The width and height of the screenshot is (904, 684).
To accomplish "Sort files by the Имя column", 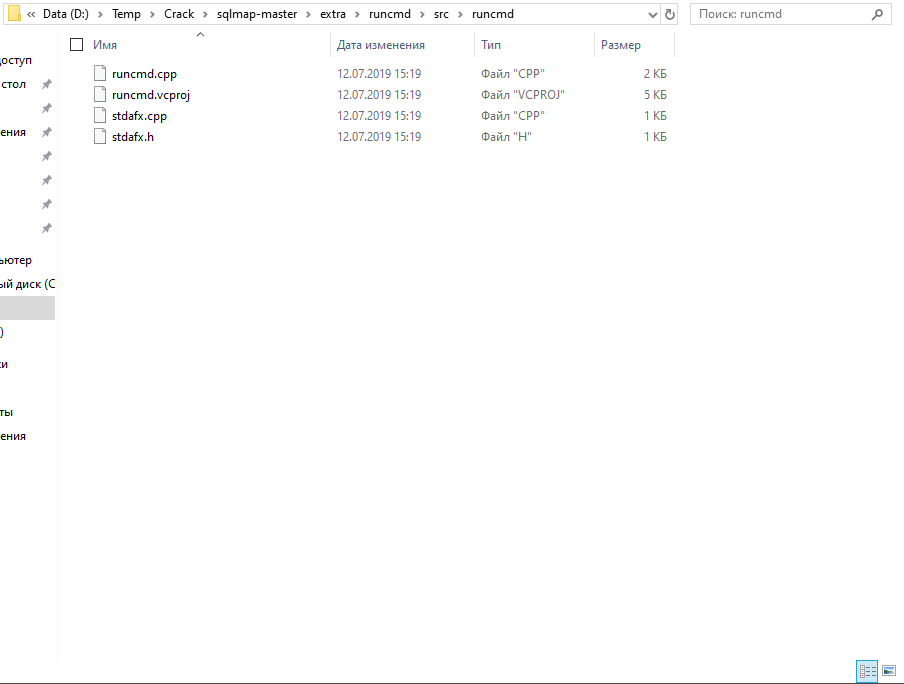I will click(x=105, y=45).
